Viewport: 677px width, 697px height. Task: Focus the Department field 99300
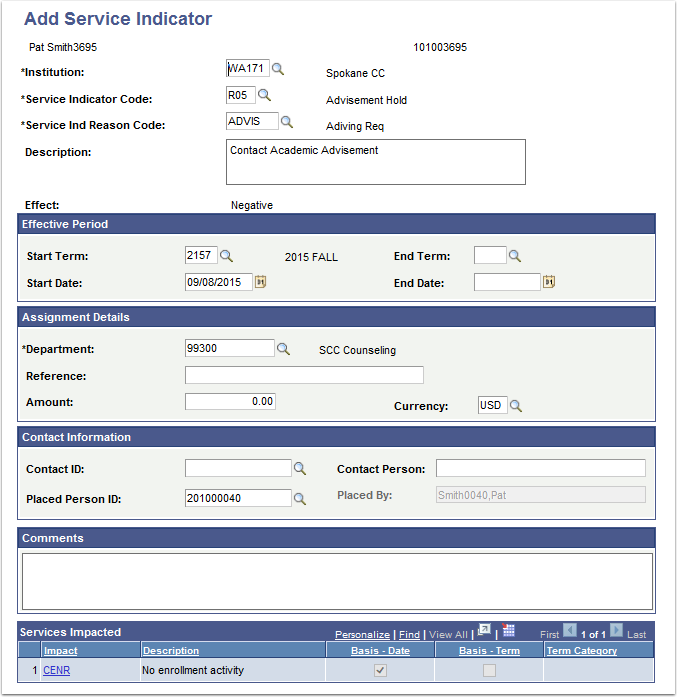point(230,348)
